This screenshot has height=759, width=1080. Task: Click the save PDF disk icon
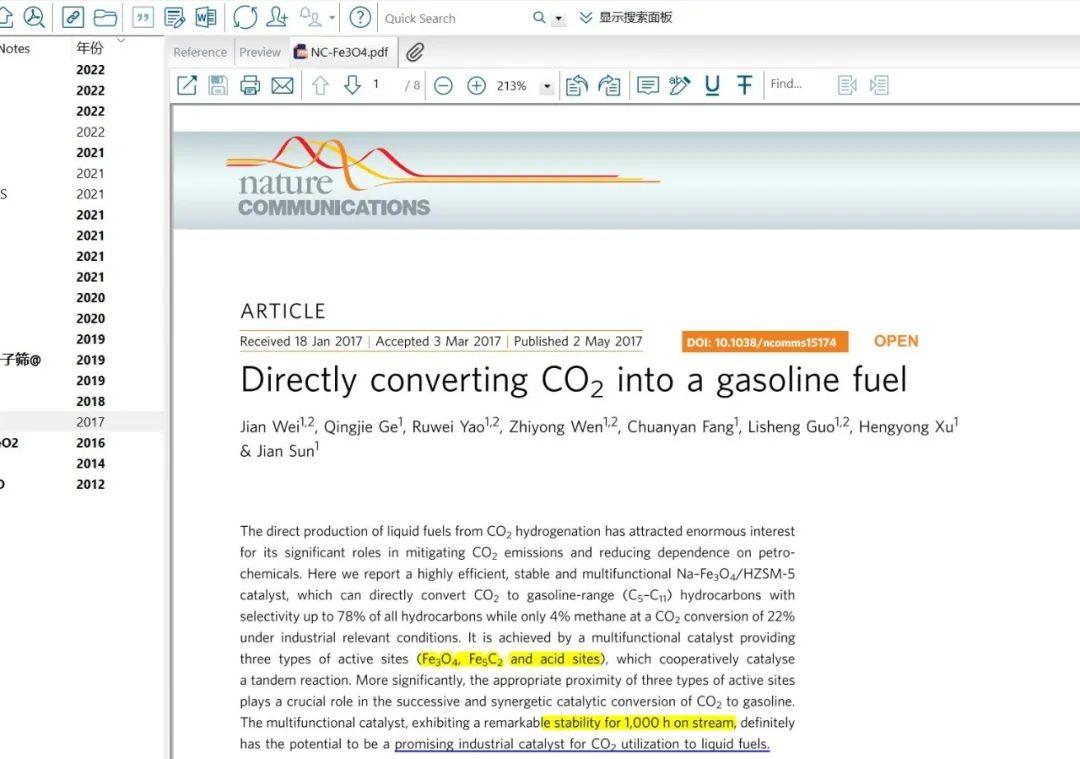pyautogui.click(x=218, y=85)
